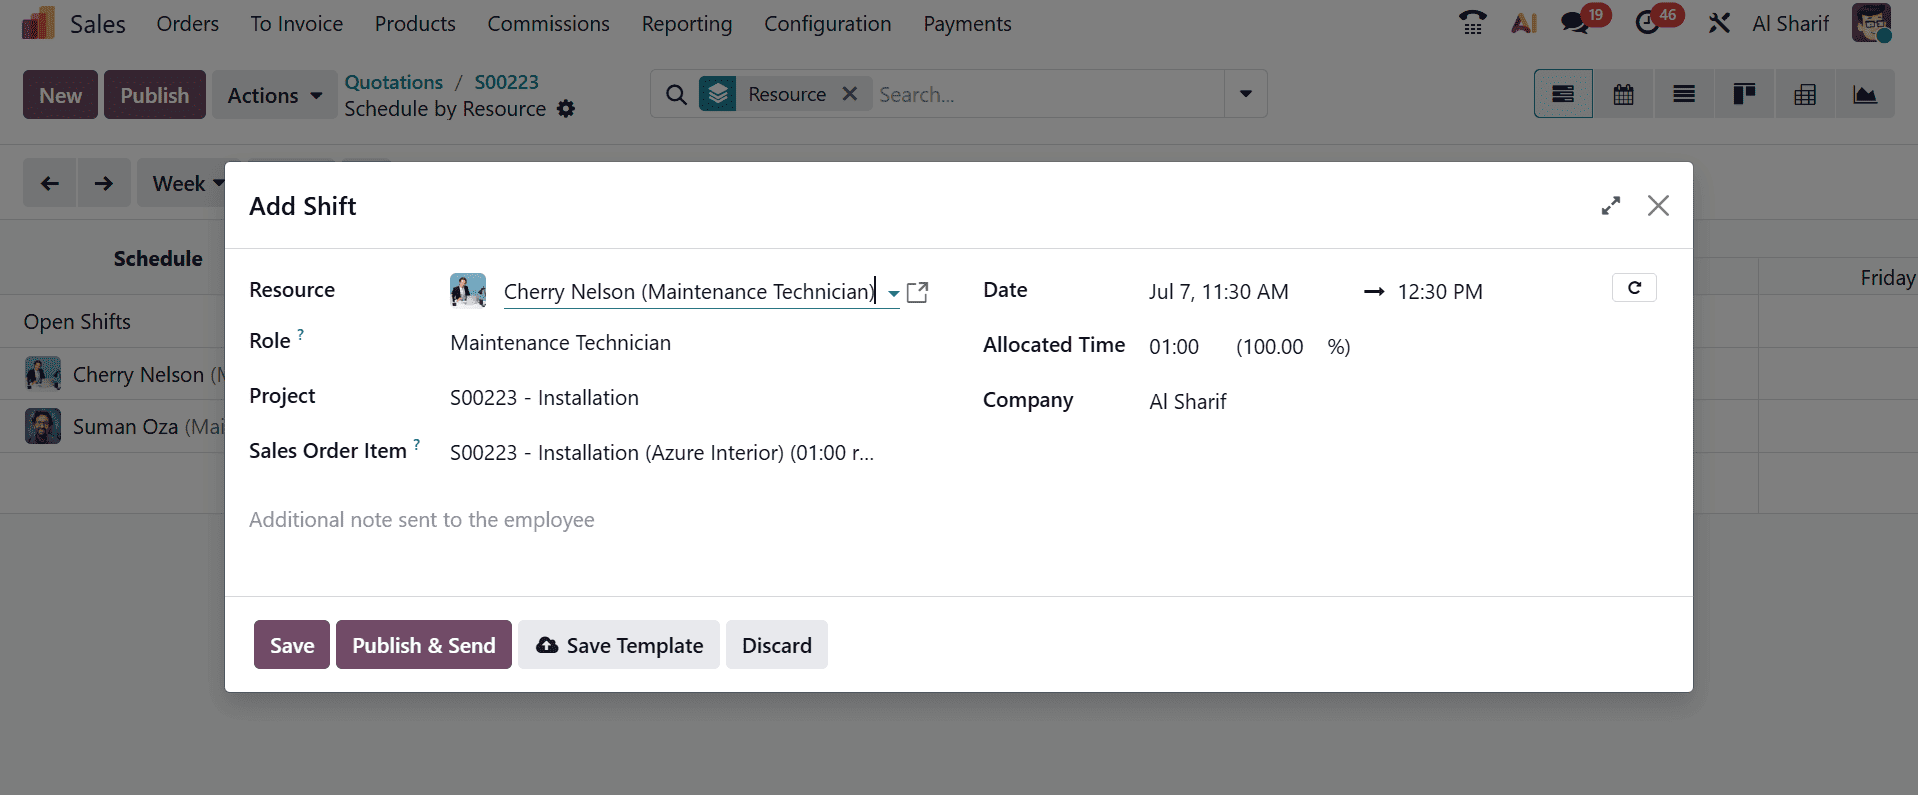Click the Resource group-by layers icon
The image size is (1918, 795).
[x=718, y=94]
